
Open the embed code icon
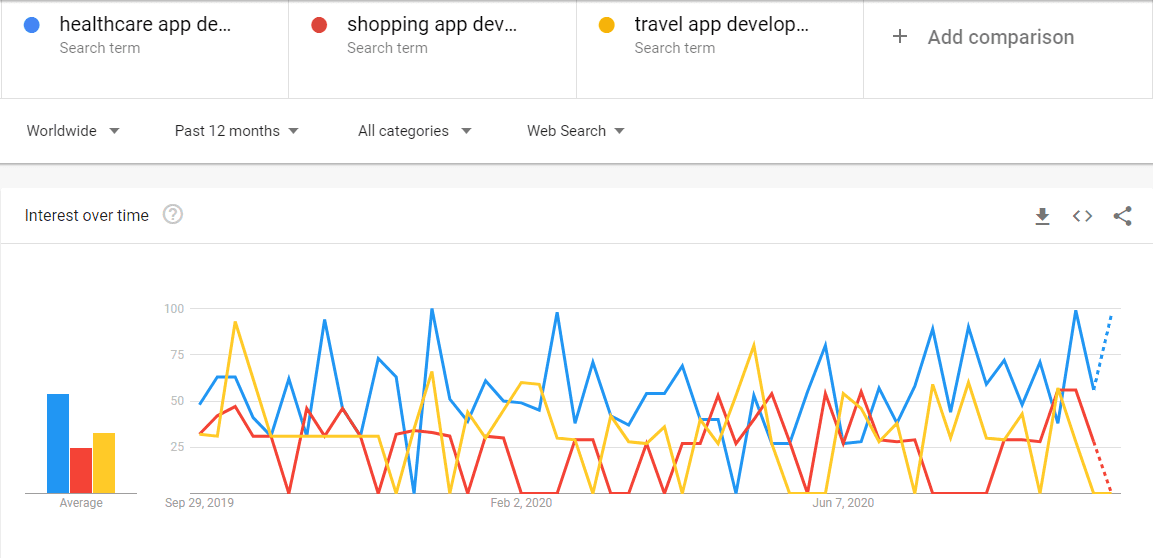click(1082, 216)
